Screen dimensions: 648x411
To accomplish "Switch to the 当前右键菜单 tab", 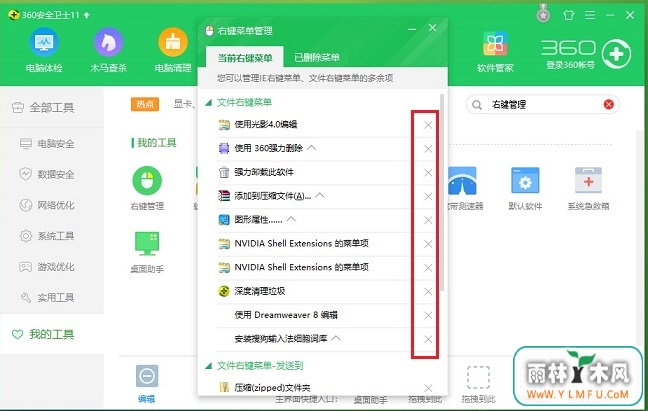I will [x=245, y=57].
